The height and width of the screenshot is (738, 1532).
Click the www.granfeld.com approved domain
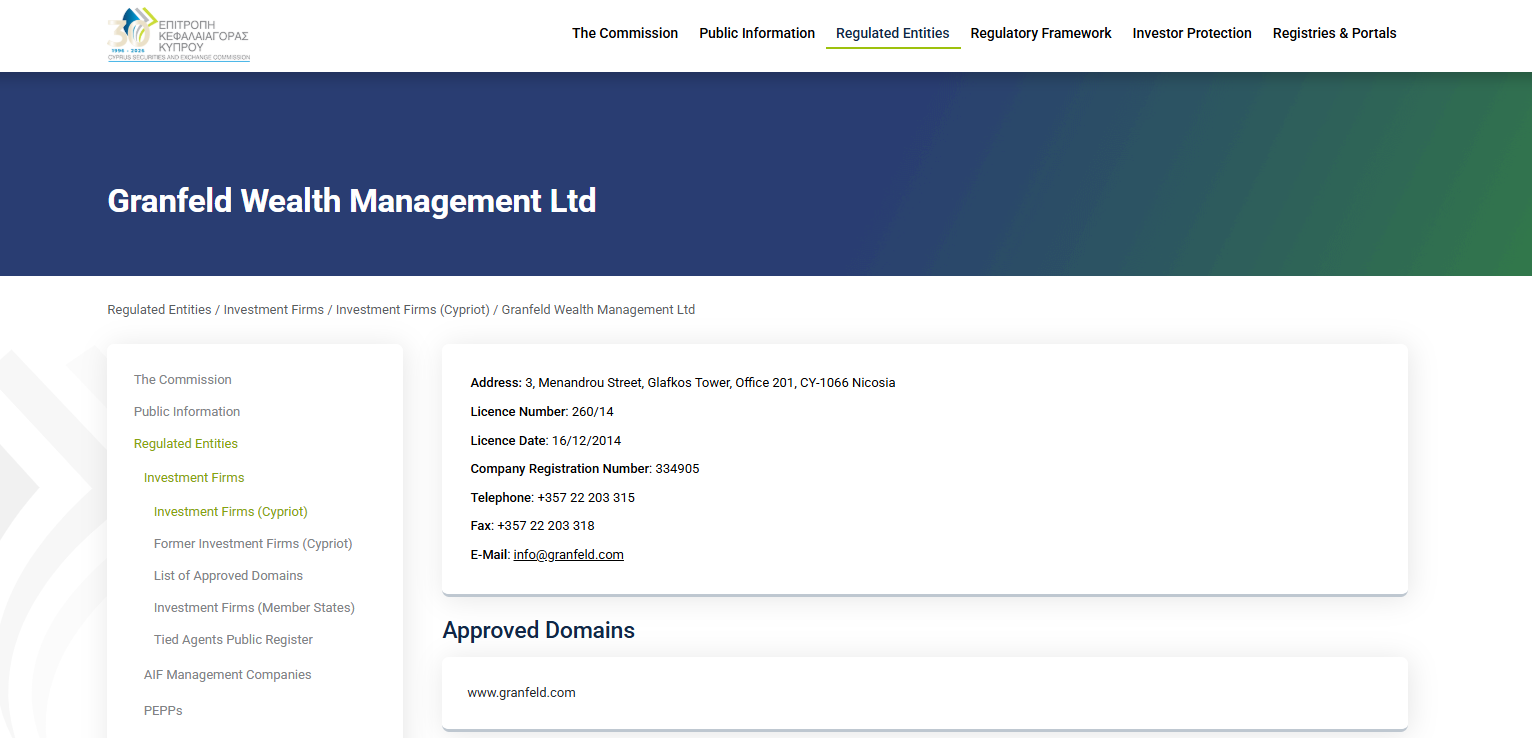click(x=522, y=693)
